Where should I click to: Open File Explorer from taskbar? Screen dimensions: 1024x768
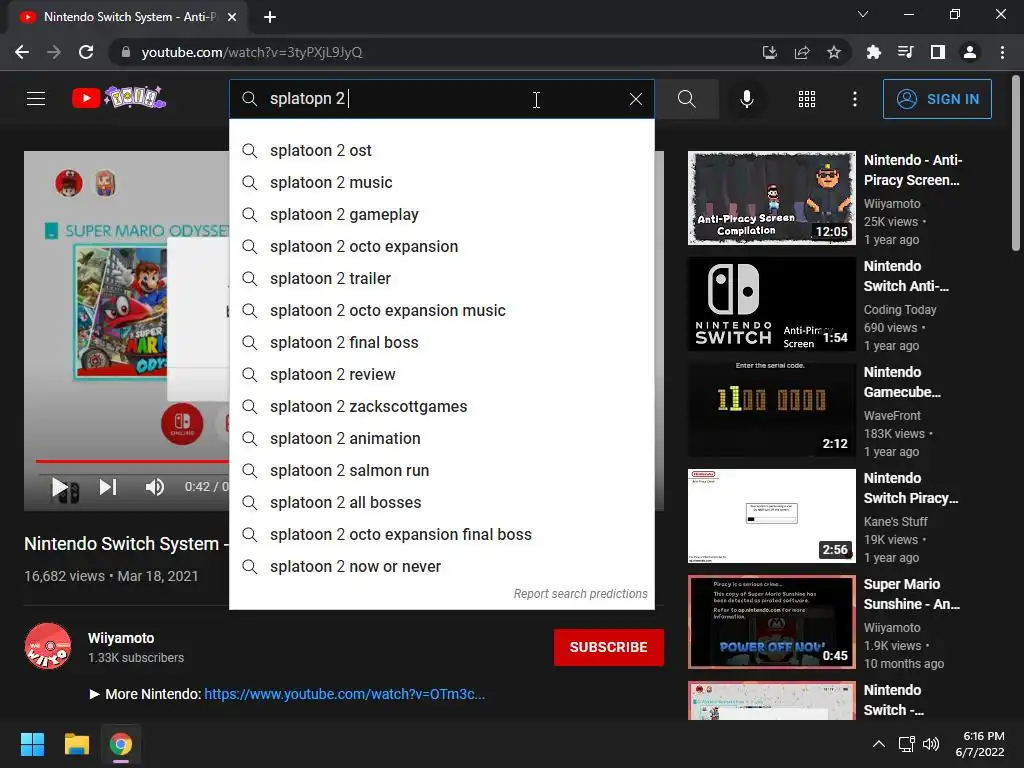(x=76, y=744)
